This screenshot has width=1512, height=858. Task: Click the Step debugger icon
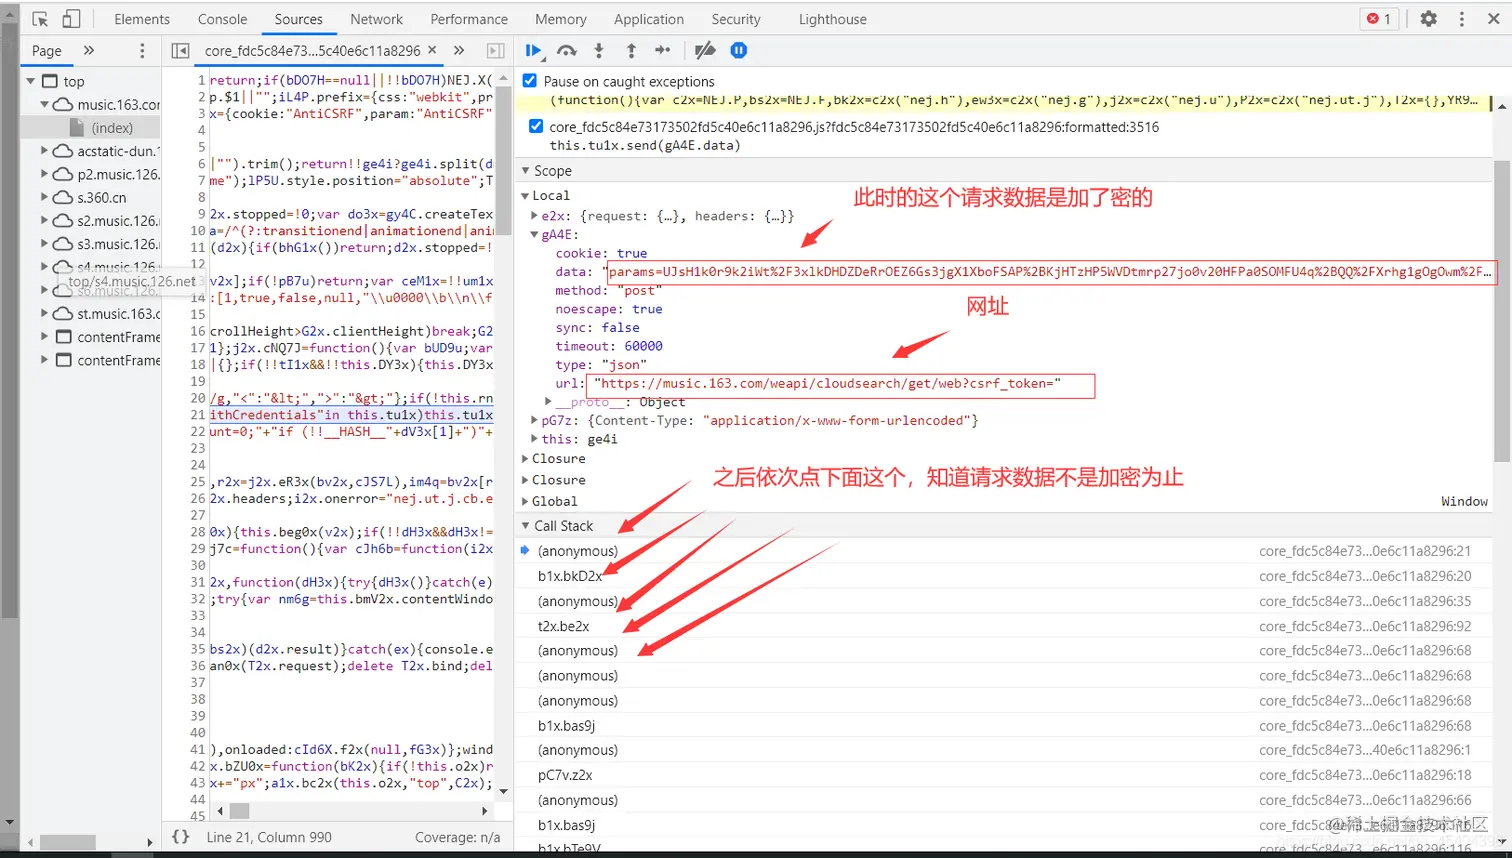click(x=663, y=50)
